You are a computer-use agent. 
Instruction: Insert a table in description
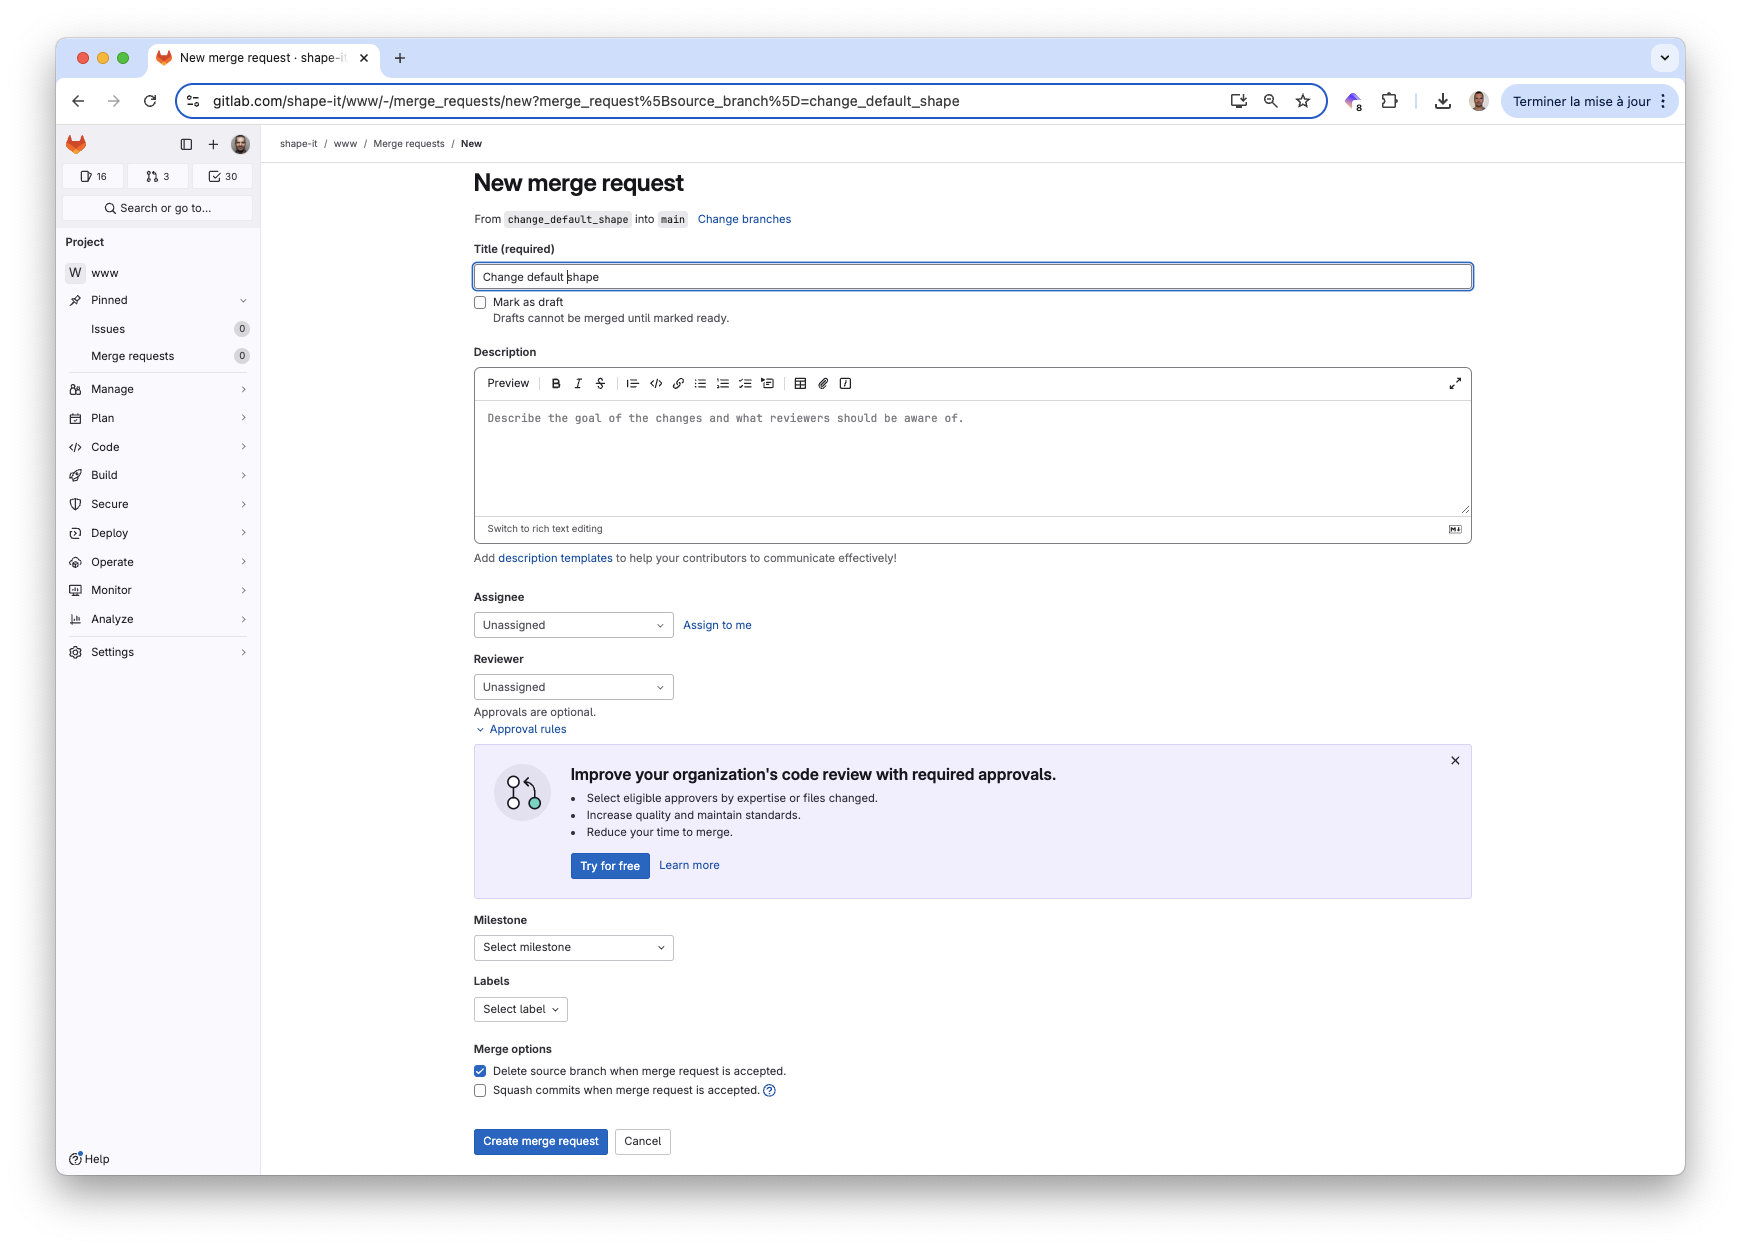(x=800, y=384)
